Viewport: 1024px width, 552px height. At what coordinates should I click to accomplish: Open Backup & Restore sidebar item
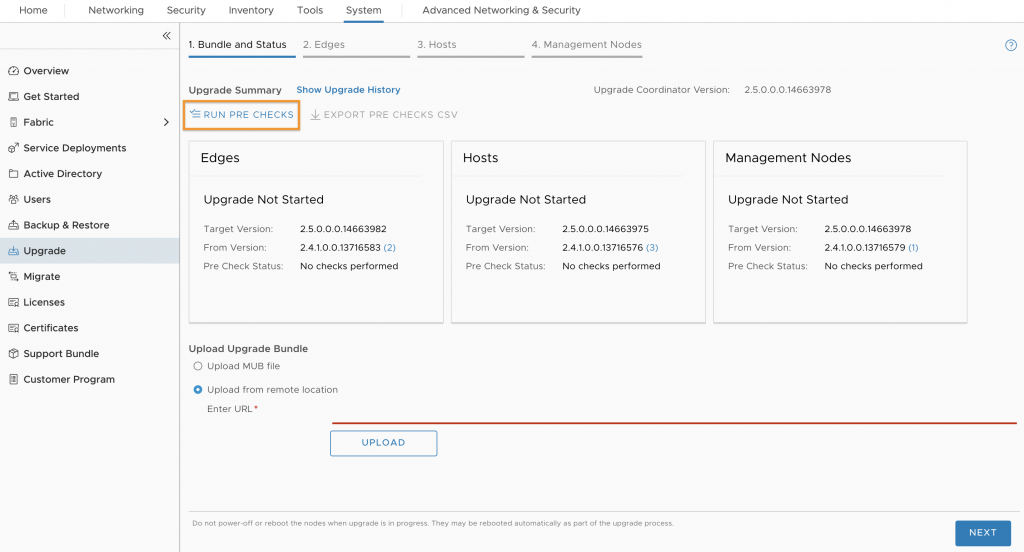point(67,225)
